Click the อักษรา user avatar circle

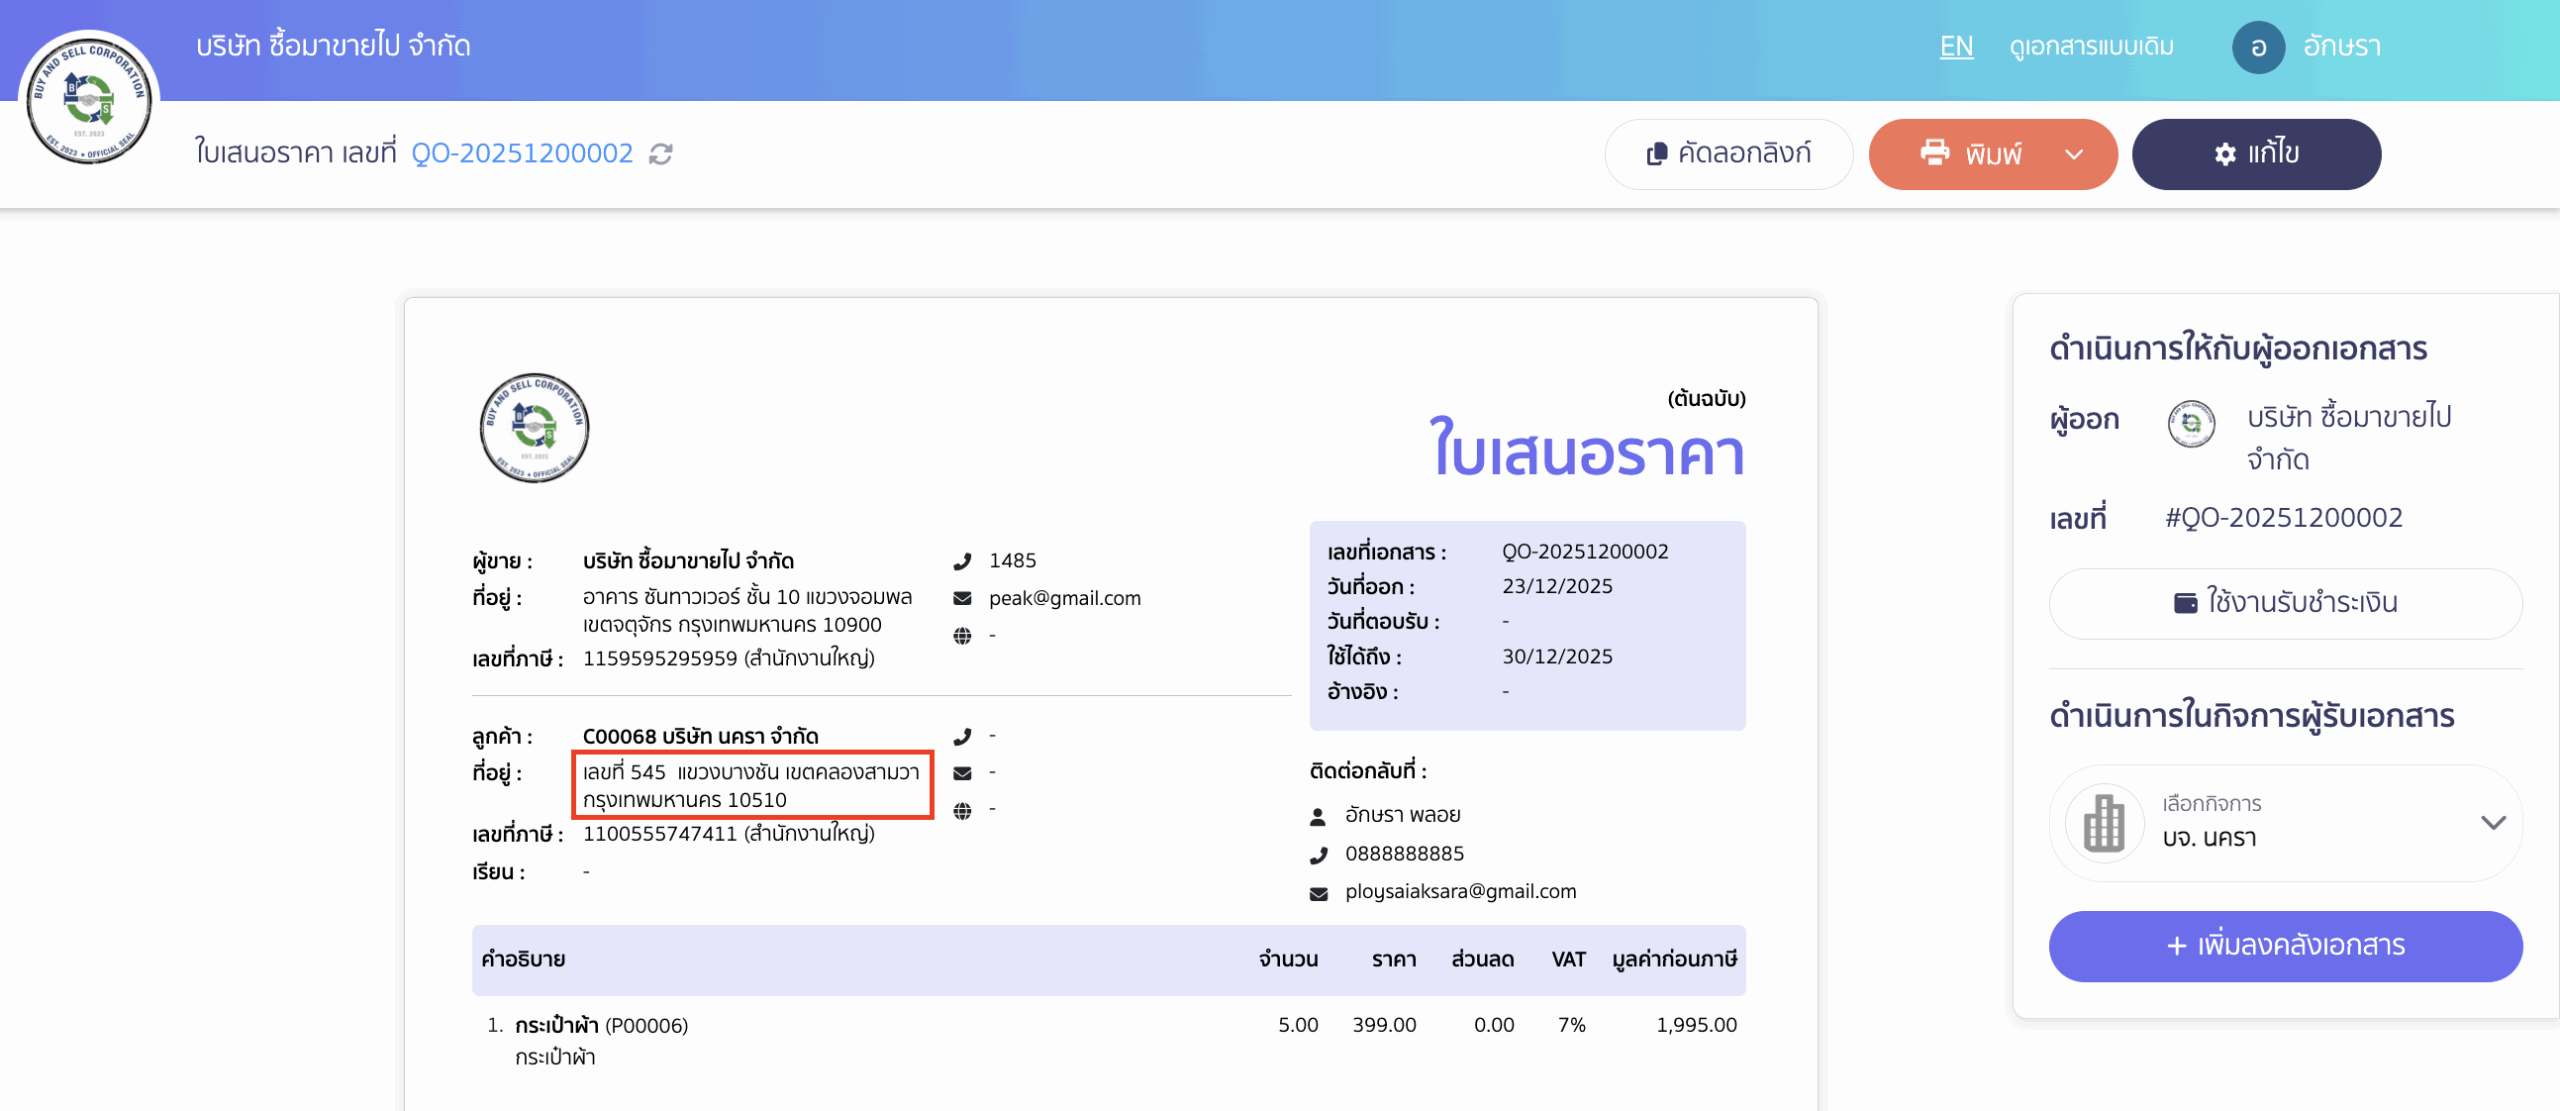coord(2259,46)
